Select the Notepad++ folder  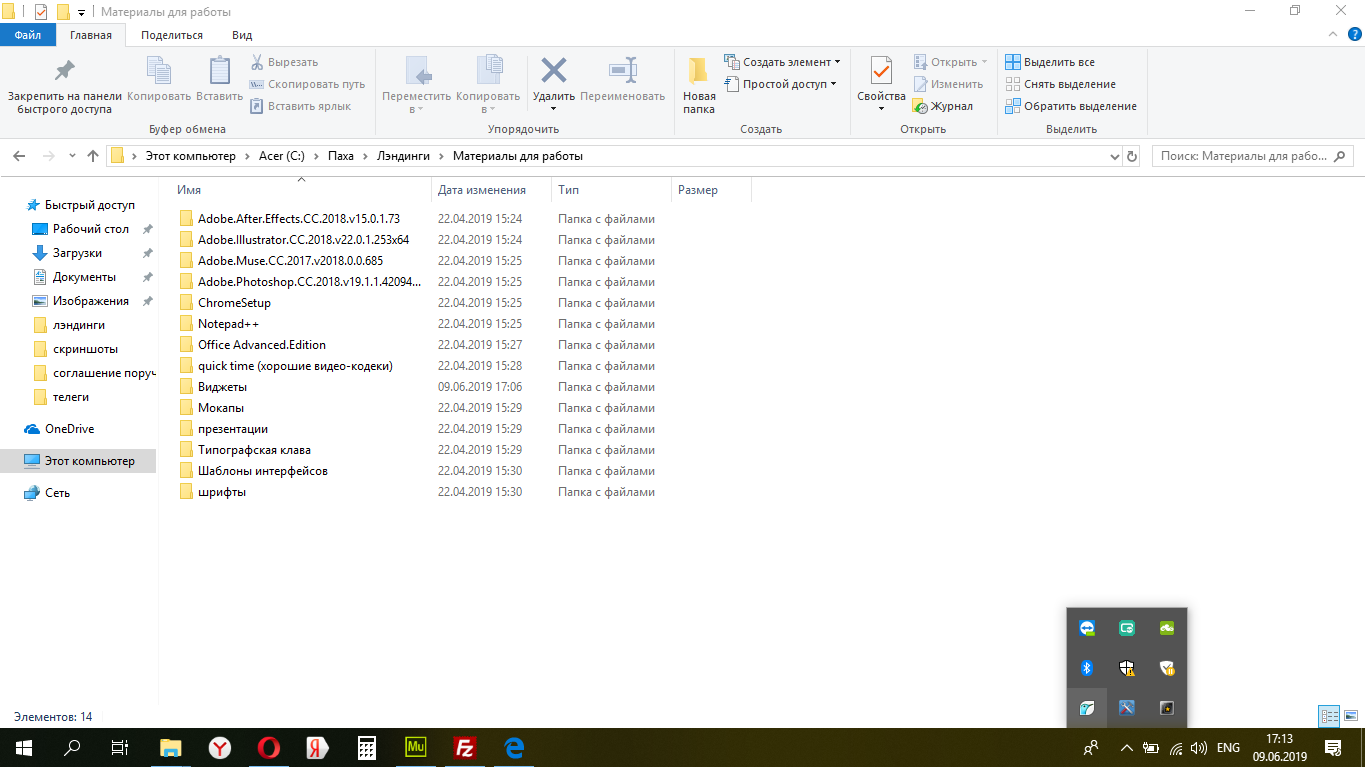tap(229, 324)
